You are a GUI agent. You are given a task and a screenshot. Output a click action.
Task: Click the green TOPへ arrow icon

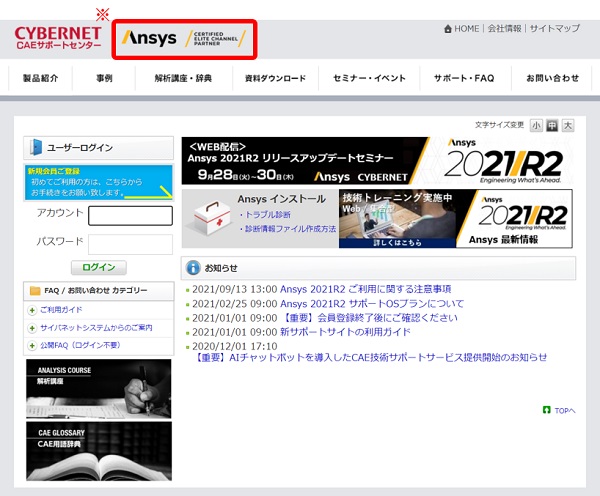coord(546,410)
